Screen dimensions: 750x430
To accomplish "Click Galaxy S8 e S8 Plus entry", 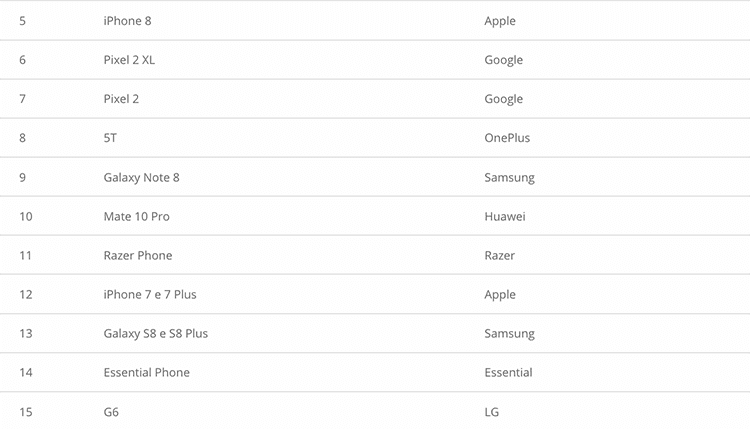I will pyautogui.click(x=155, y=333).
